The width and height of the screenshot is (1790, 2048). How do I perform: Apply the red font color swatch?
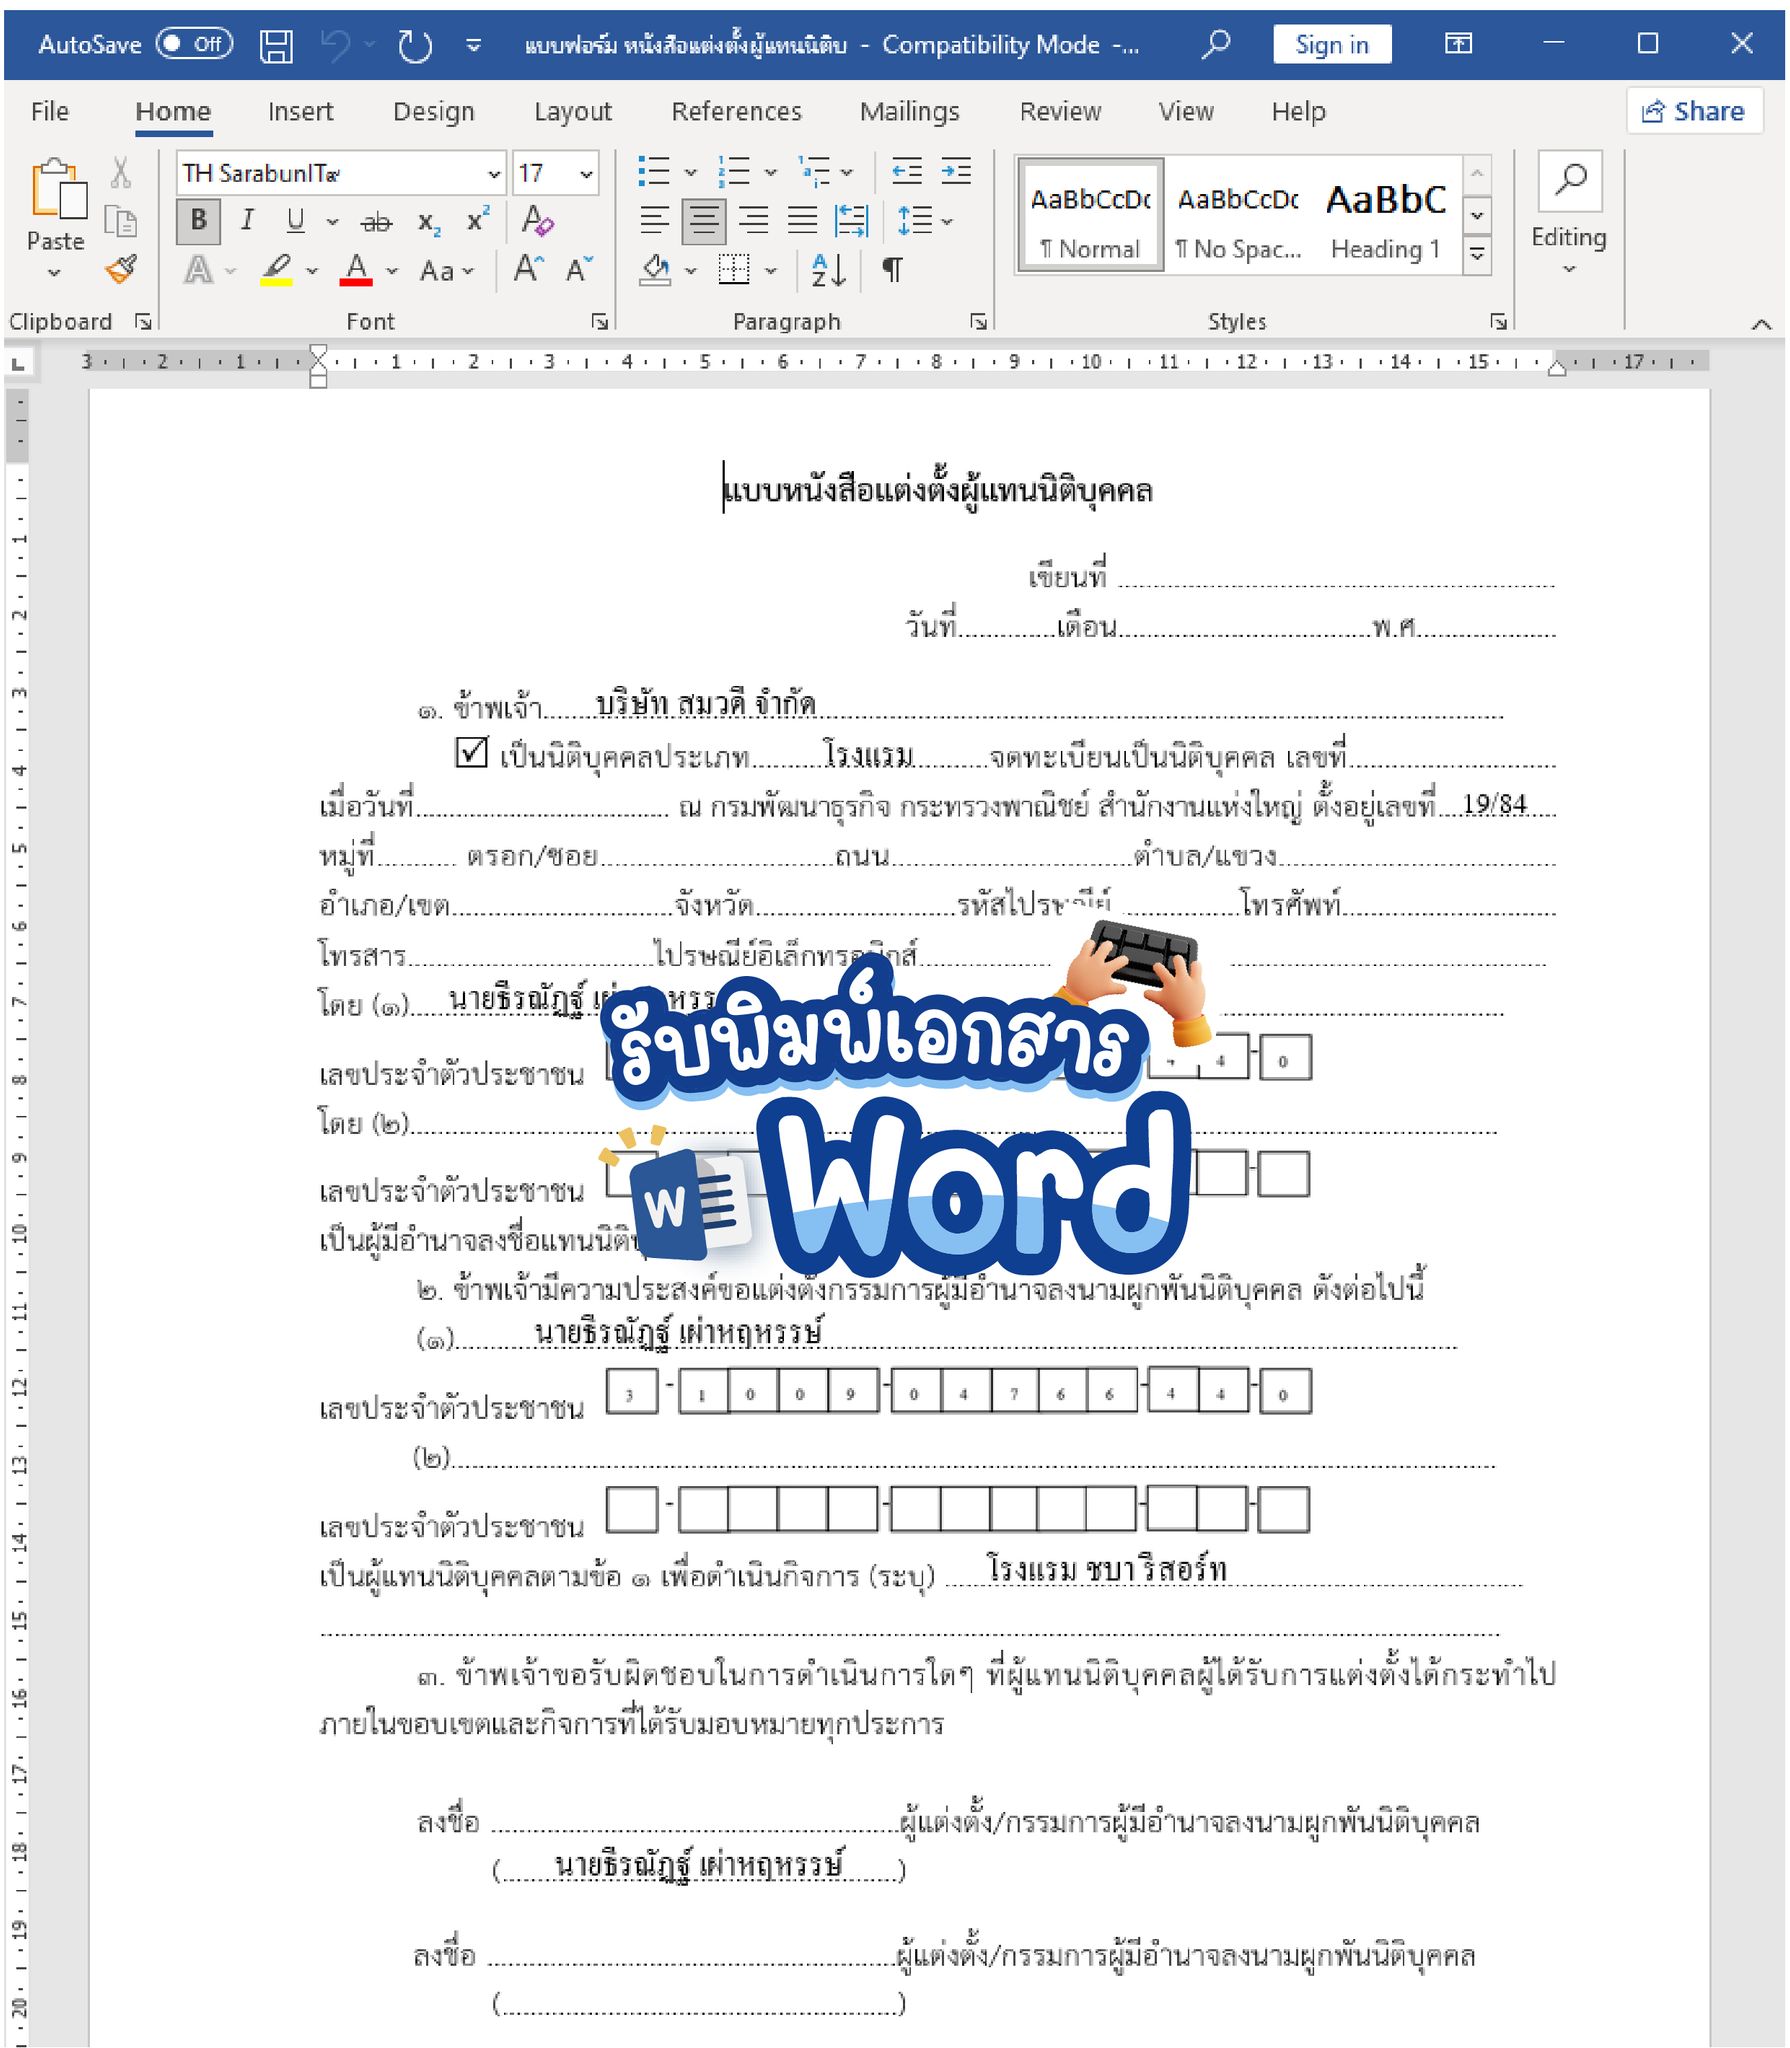(356, 270)
